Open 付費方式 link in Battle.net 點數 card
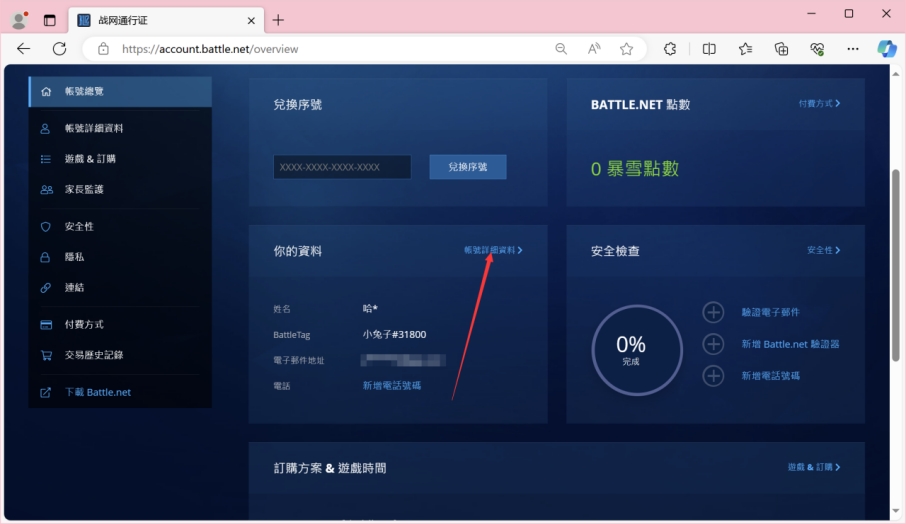Screen dimensions: 906x524 [x=819, y=103]
